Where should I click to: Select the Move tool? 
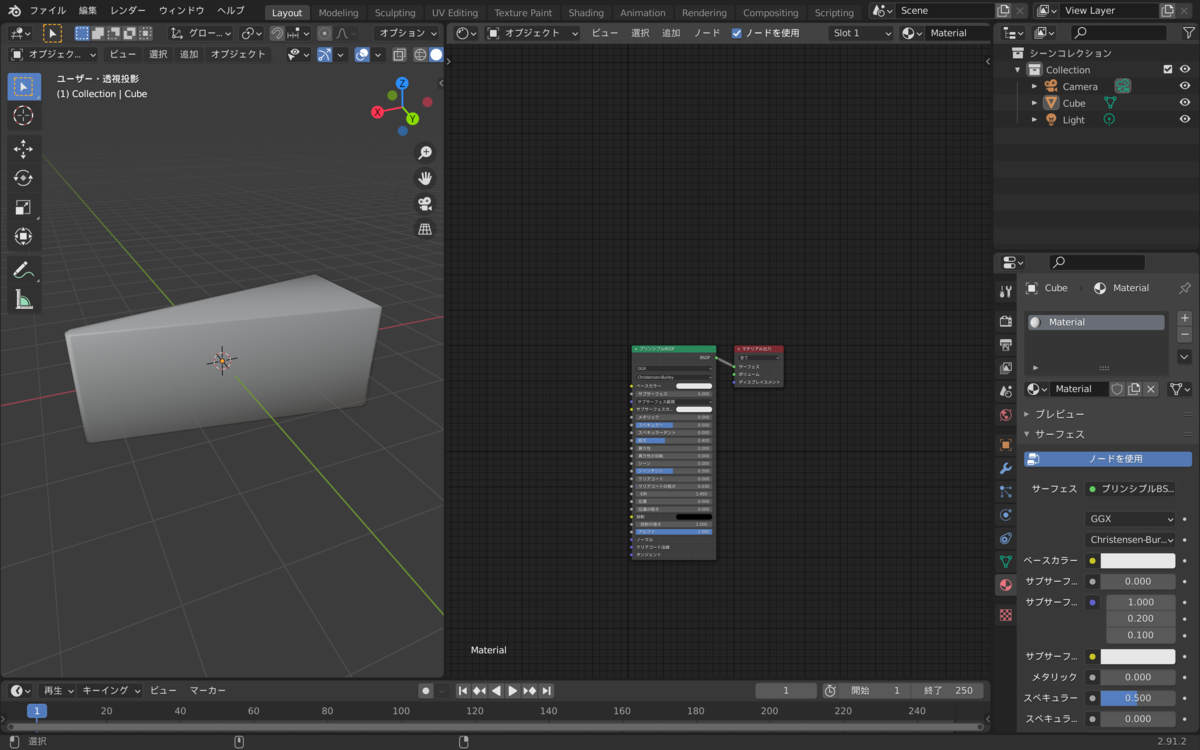(x=23, y=150)
